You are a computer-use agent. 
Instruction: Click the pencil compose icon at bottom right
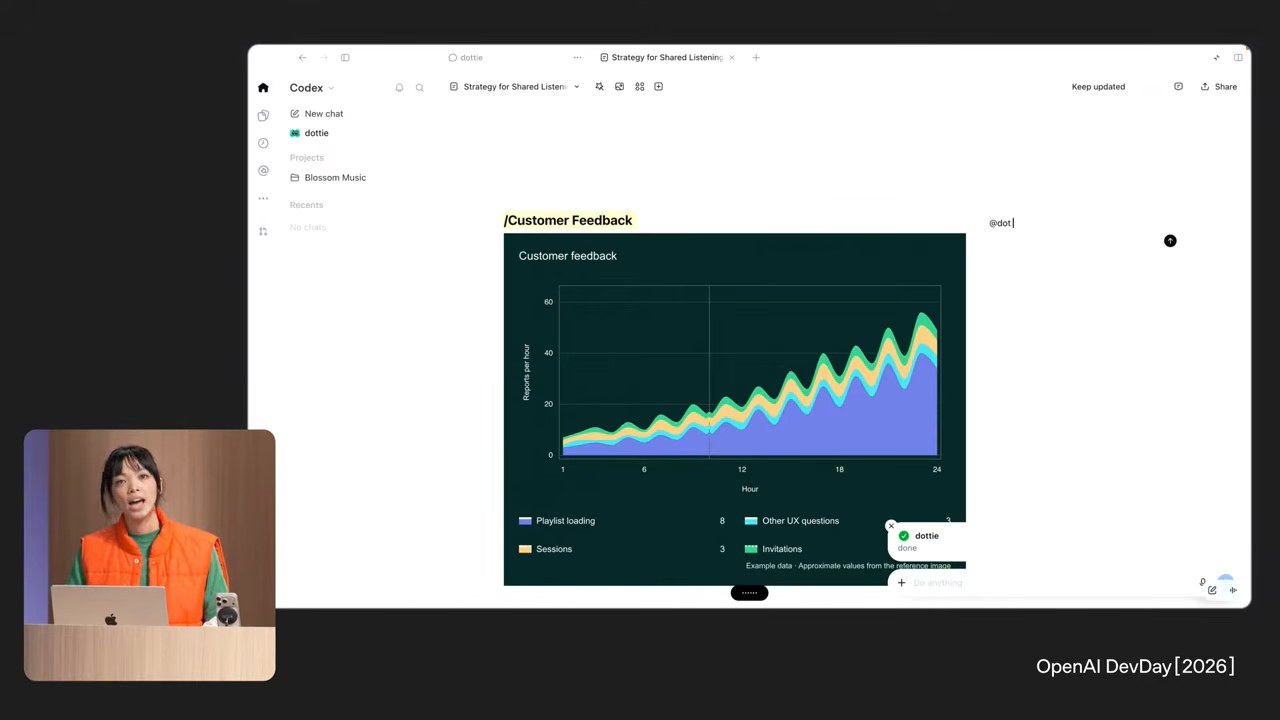tap(1212, 590)
